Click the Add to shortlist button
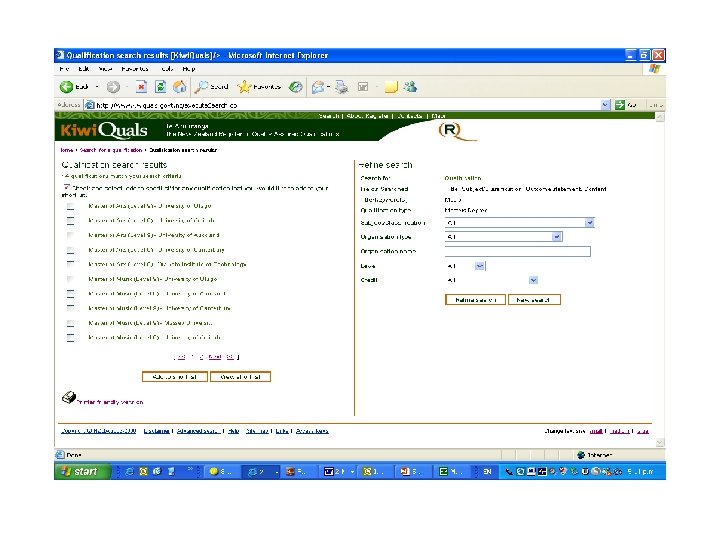 [x=174, y=377]
